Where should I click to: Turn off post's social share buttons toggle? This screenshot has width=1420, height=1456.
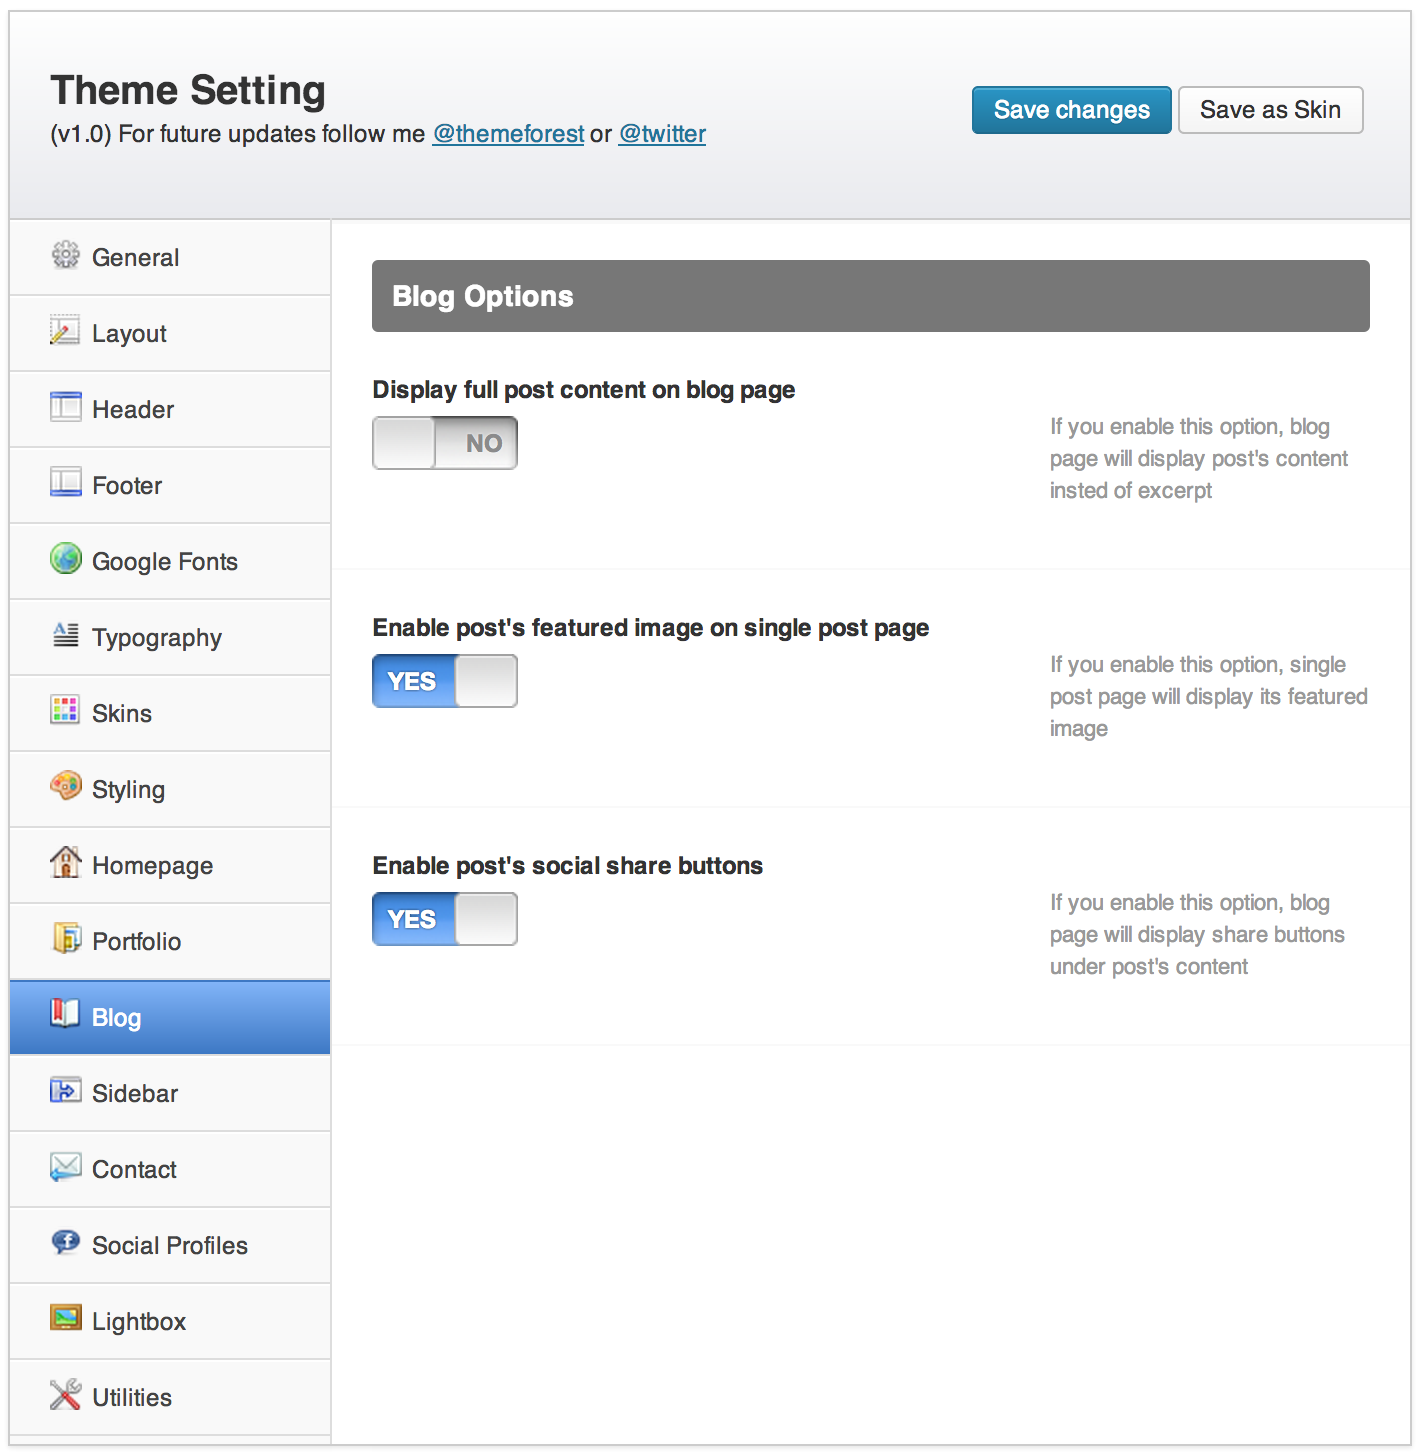445,919
